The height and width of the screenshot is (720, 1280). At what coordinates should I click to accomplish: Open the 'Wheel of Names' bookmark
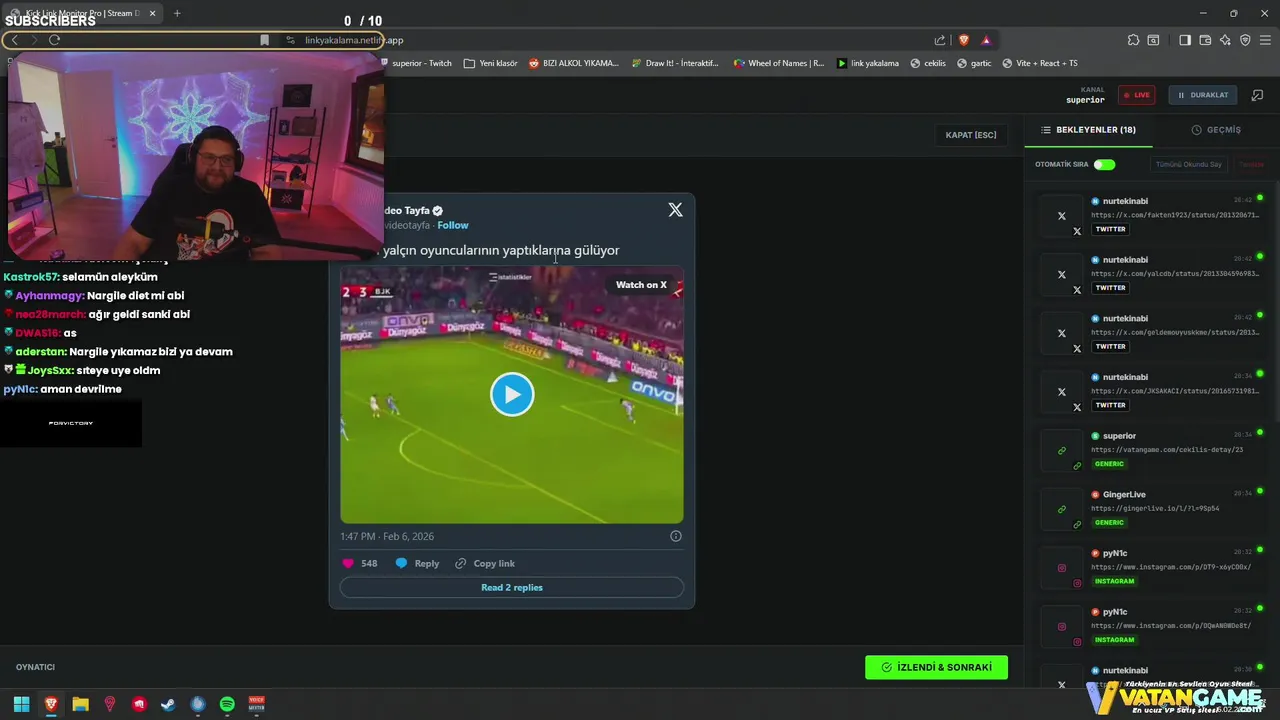(779, 63)
